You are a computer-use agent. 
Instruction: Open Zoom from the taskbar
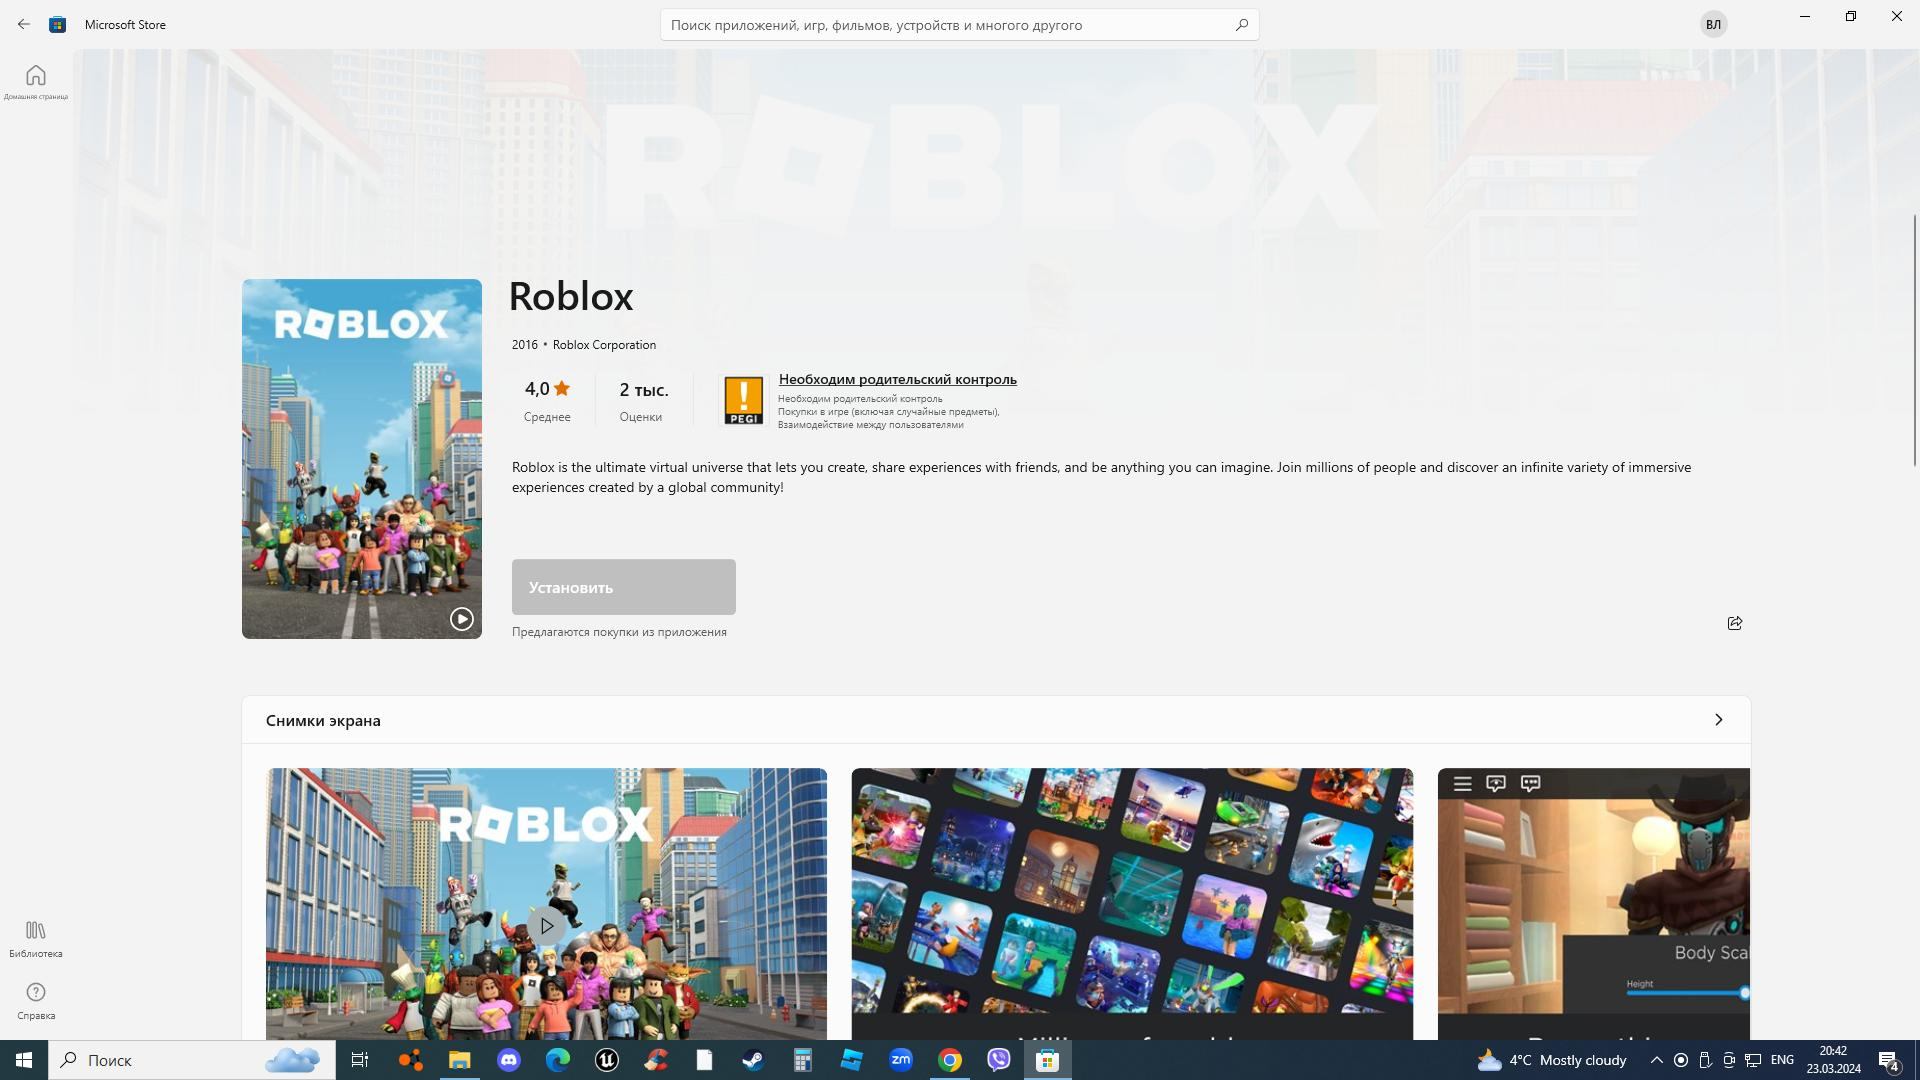click(x=901, y=1060)
